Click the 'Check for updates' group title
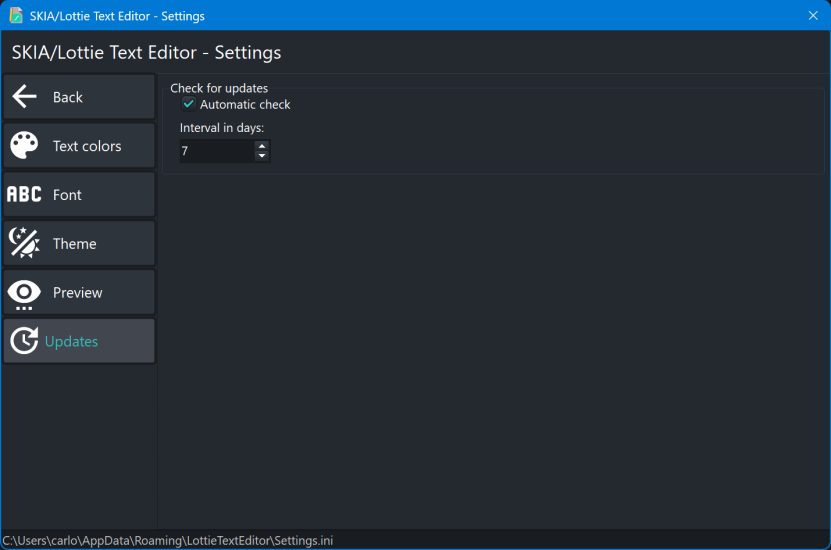 point(219,88)
